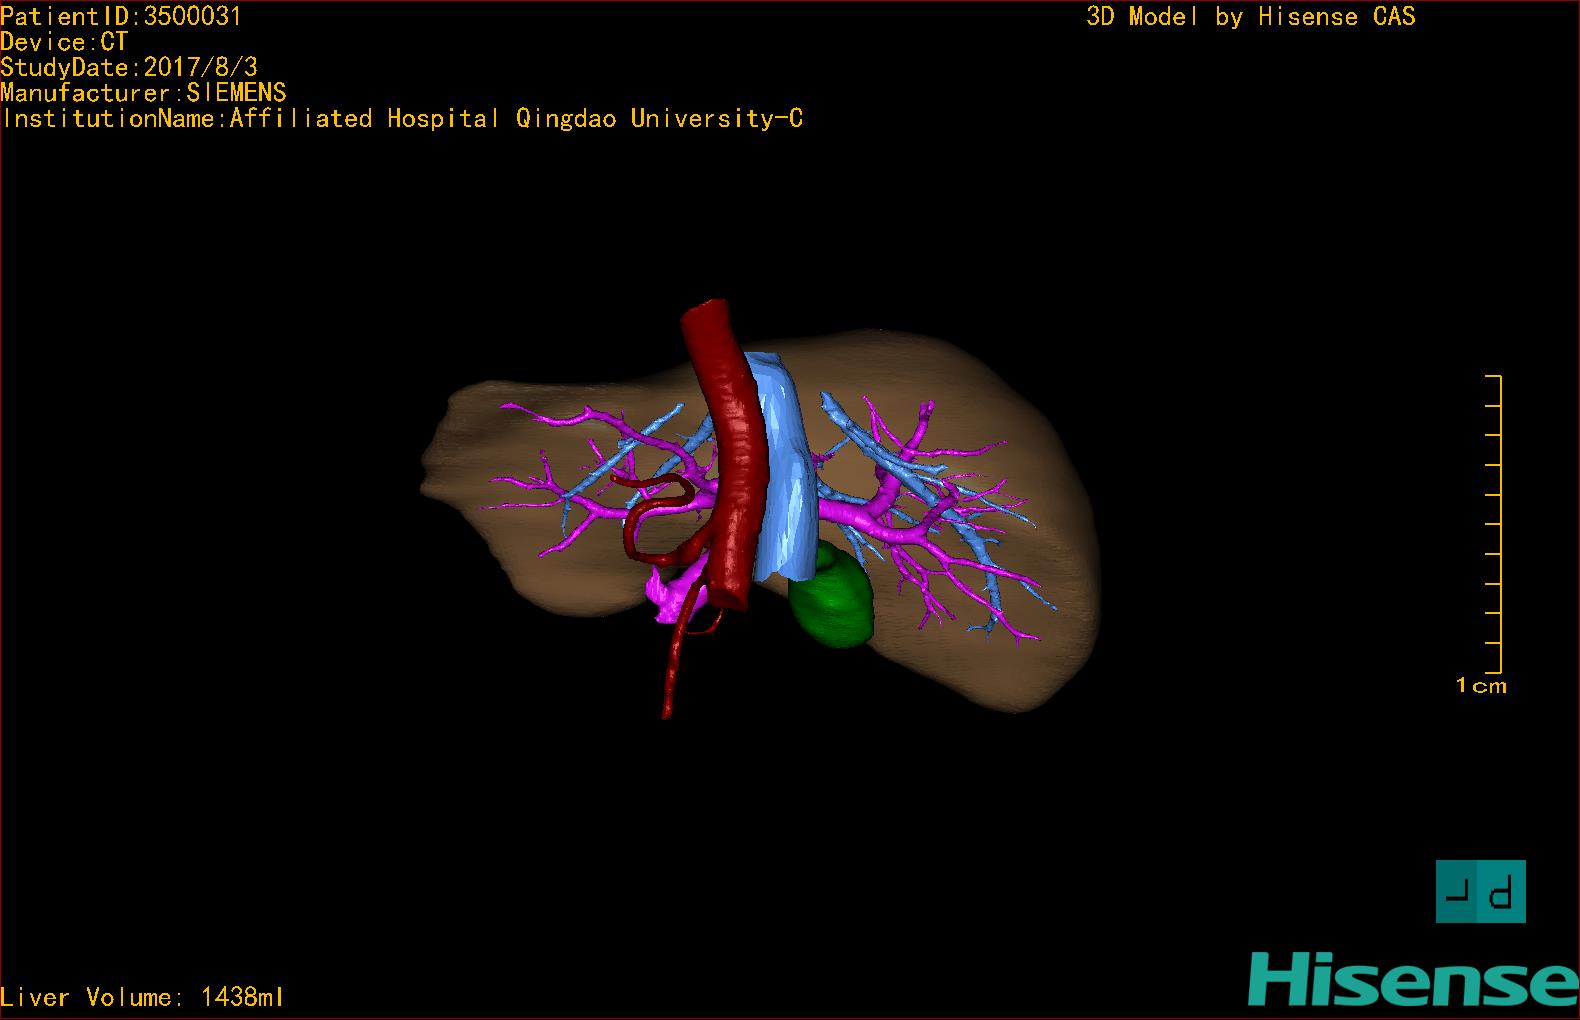This screenshot has width=1580, height=1020.
Task: Click the "3D Model by Hisense CAS" label
Action: click(1251, 16)
